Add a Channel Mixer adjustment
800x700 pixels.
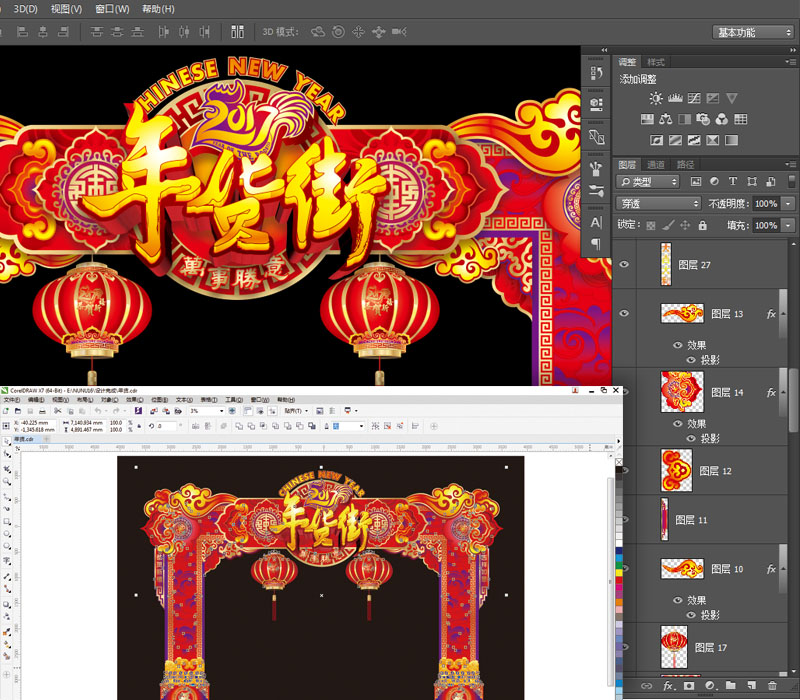(721, 119)
